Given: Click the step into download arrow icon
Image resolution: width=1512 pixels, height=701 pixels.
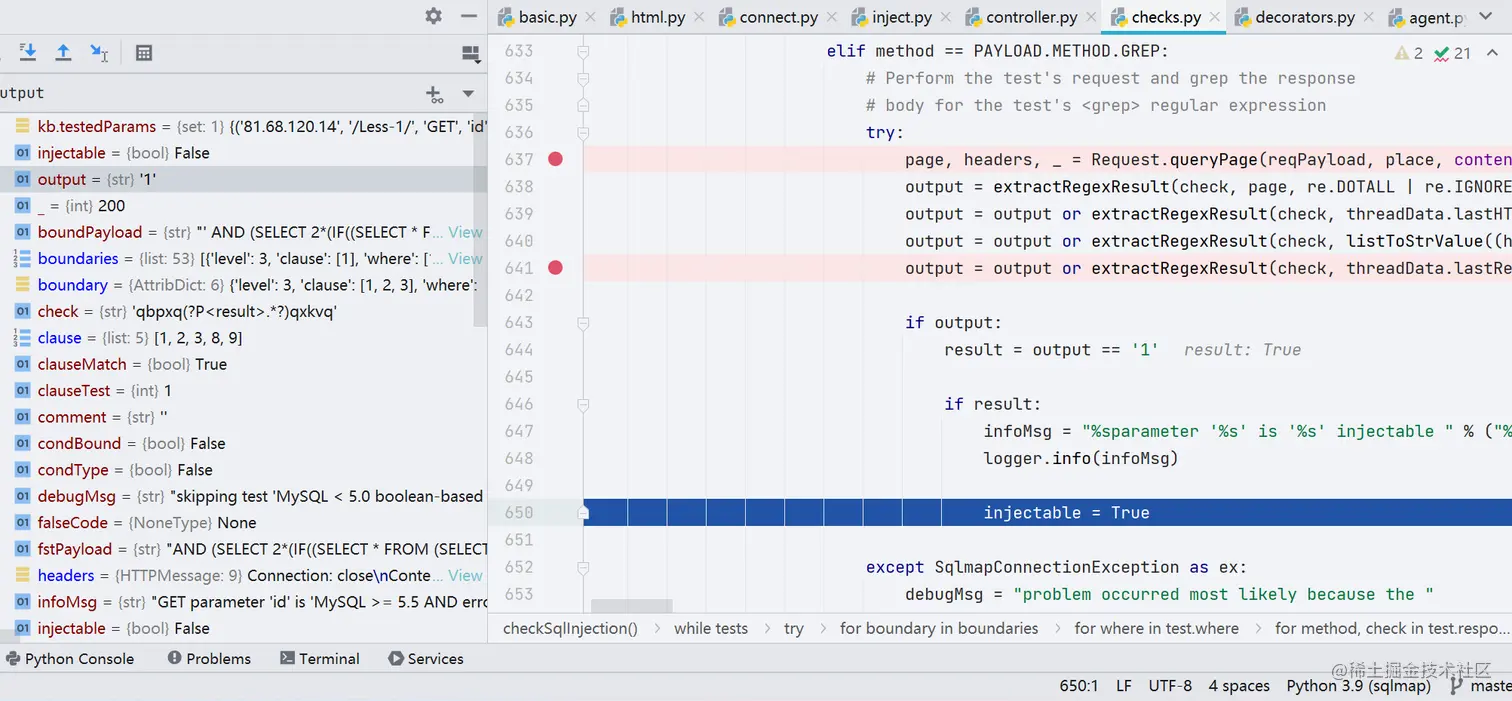Looking at the screenshot, I should click(x=27, y=52).
